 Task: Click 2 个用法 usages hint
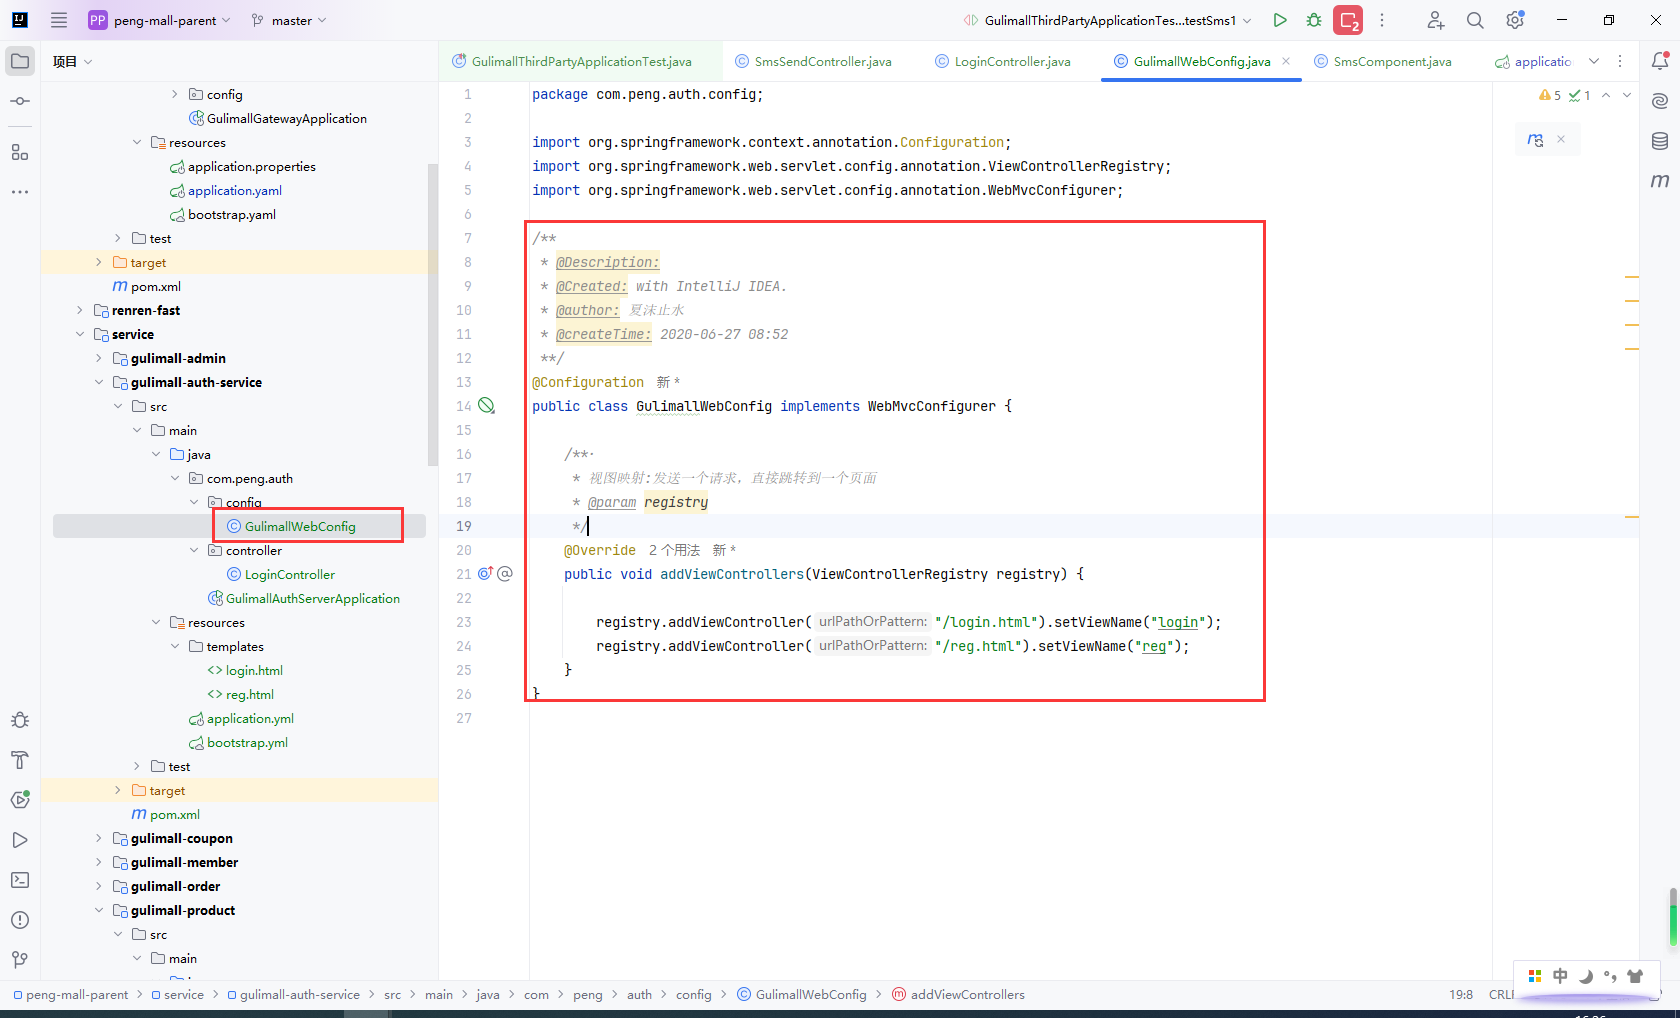click(x=674, y=550)
